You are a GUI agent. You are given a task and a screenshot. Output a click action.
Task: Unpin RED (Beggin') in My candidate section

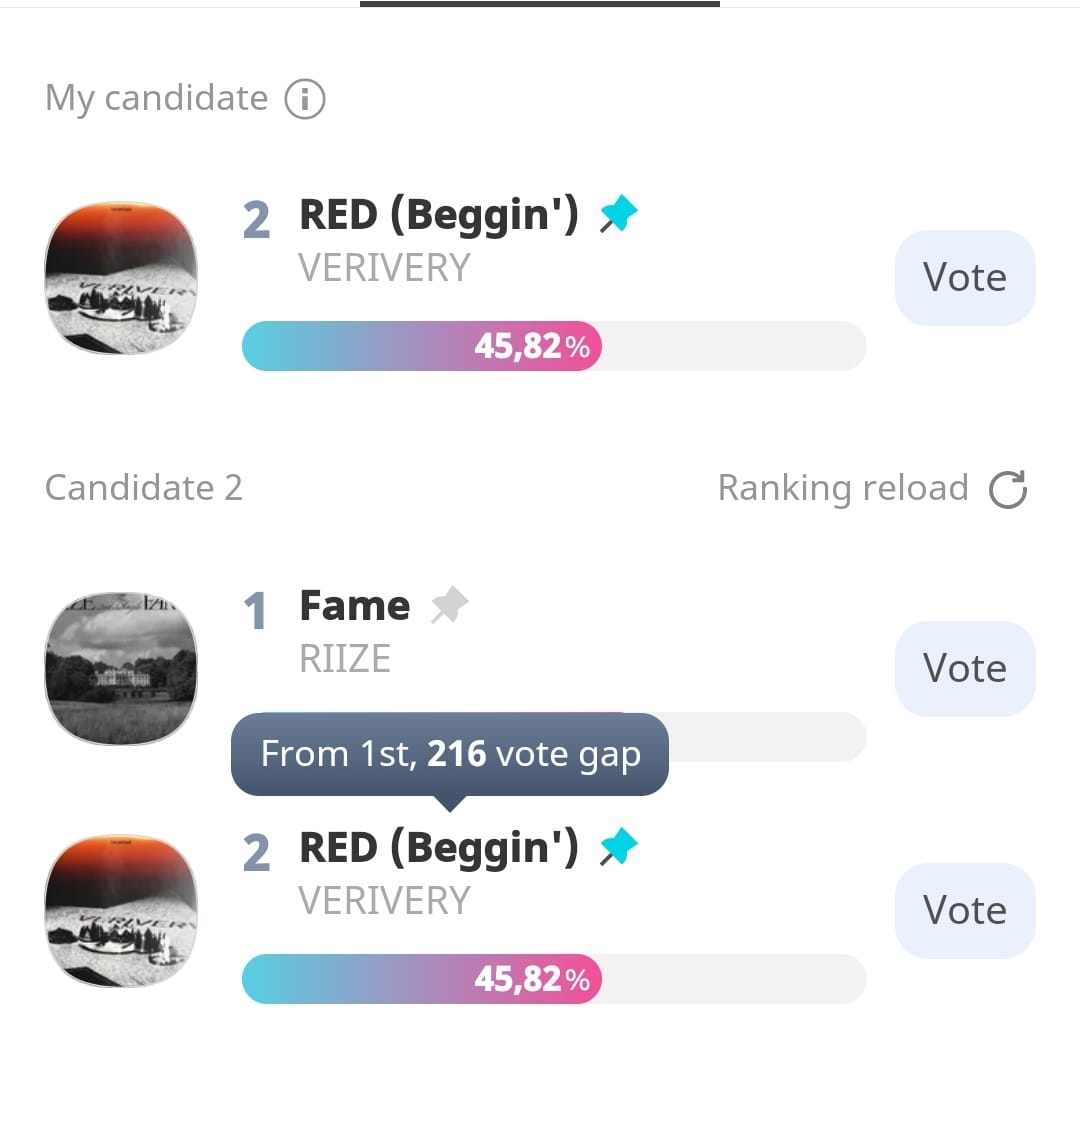[618, 214]
